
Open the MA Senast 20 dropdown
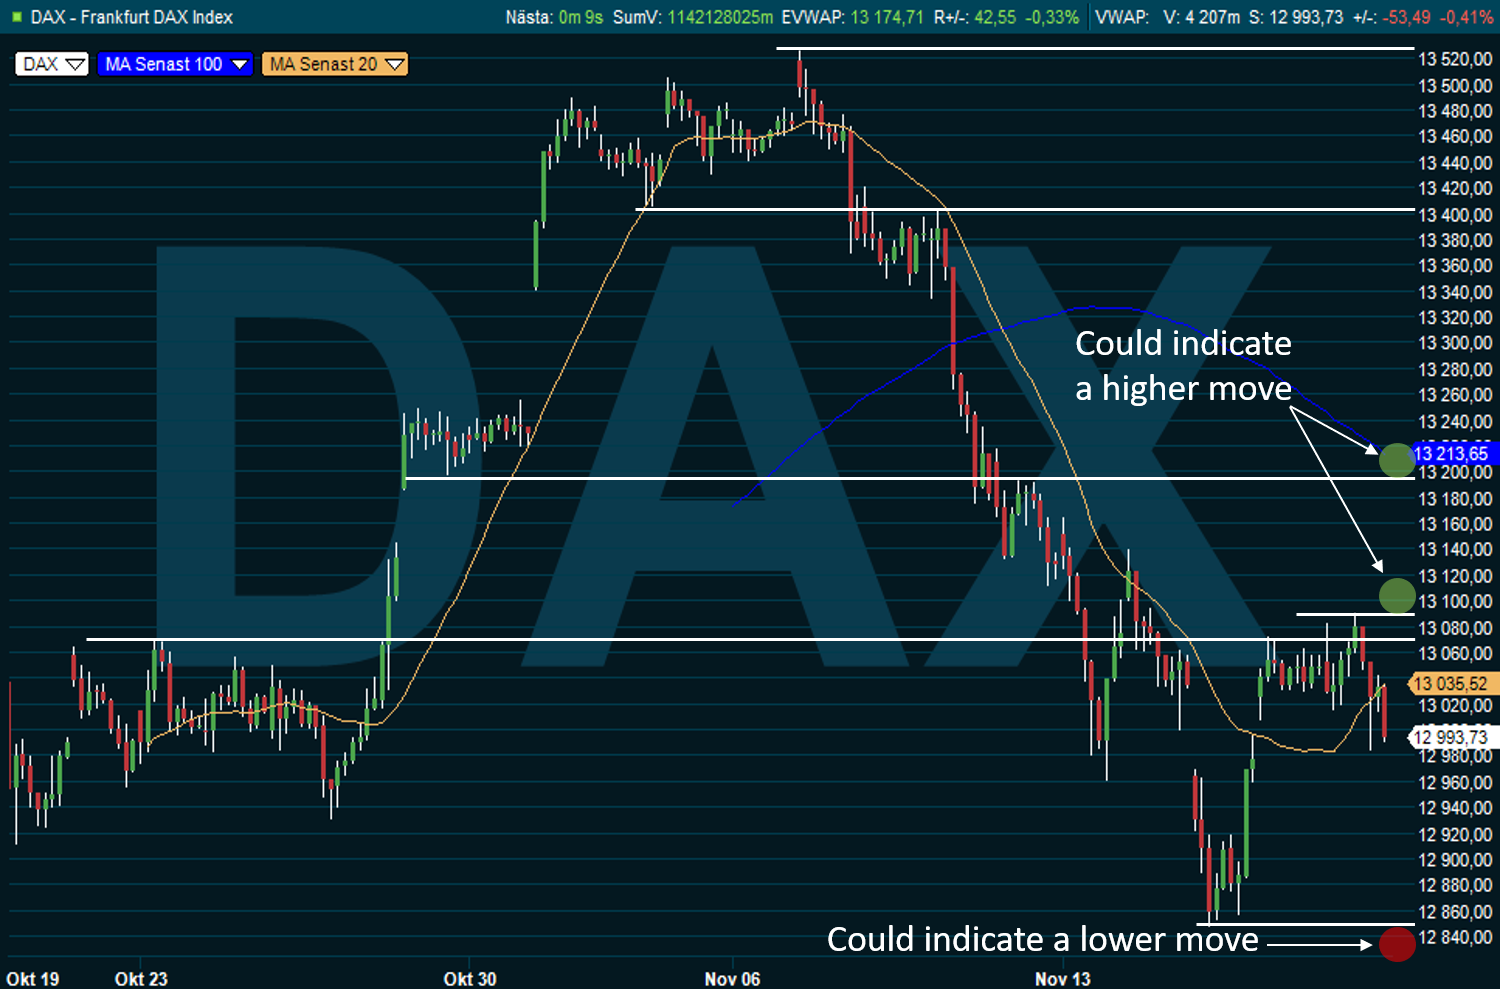(336, 64)
